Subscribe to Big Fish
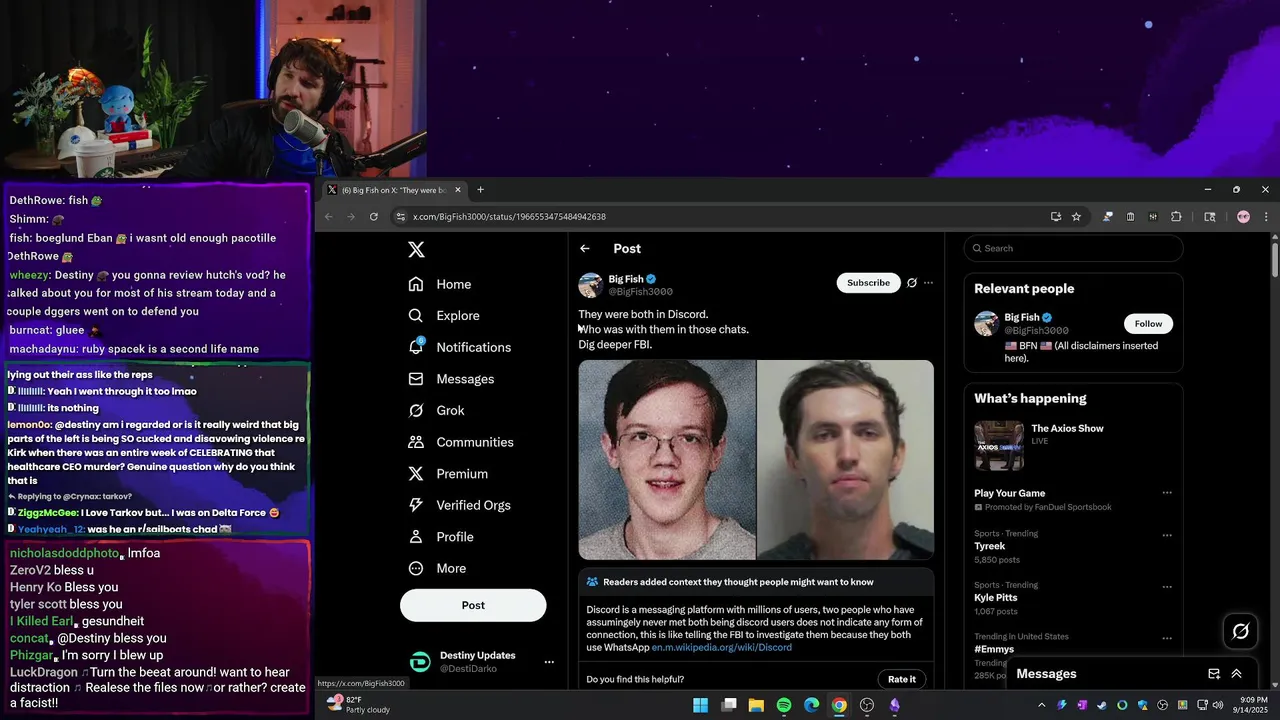 868,283
